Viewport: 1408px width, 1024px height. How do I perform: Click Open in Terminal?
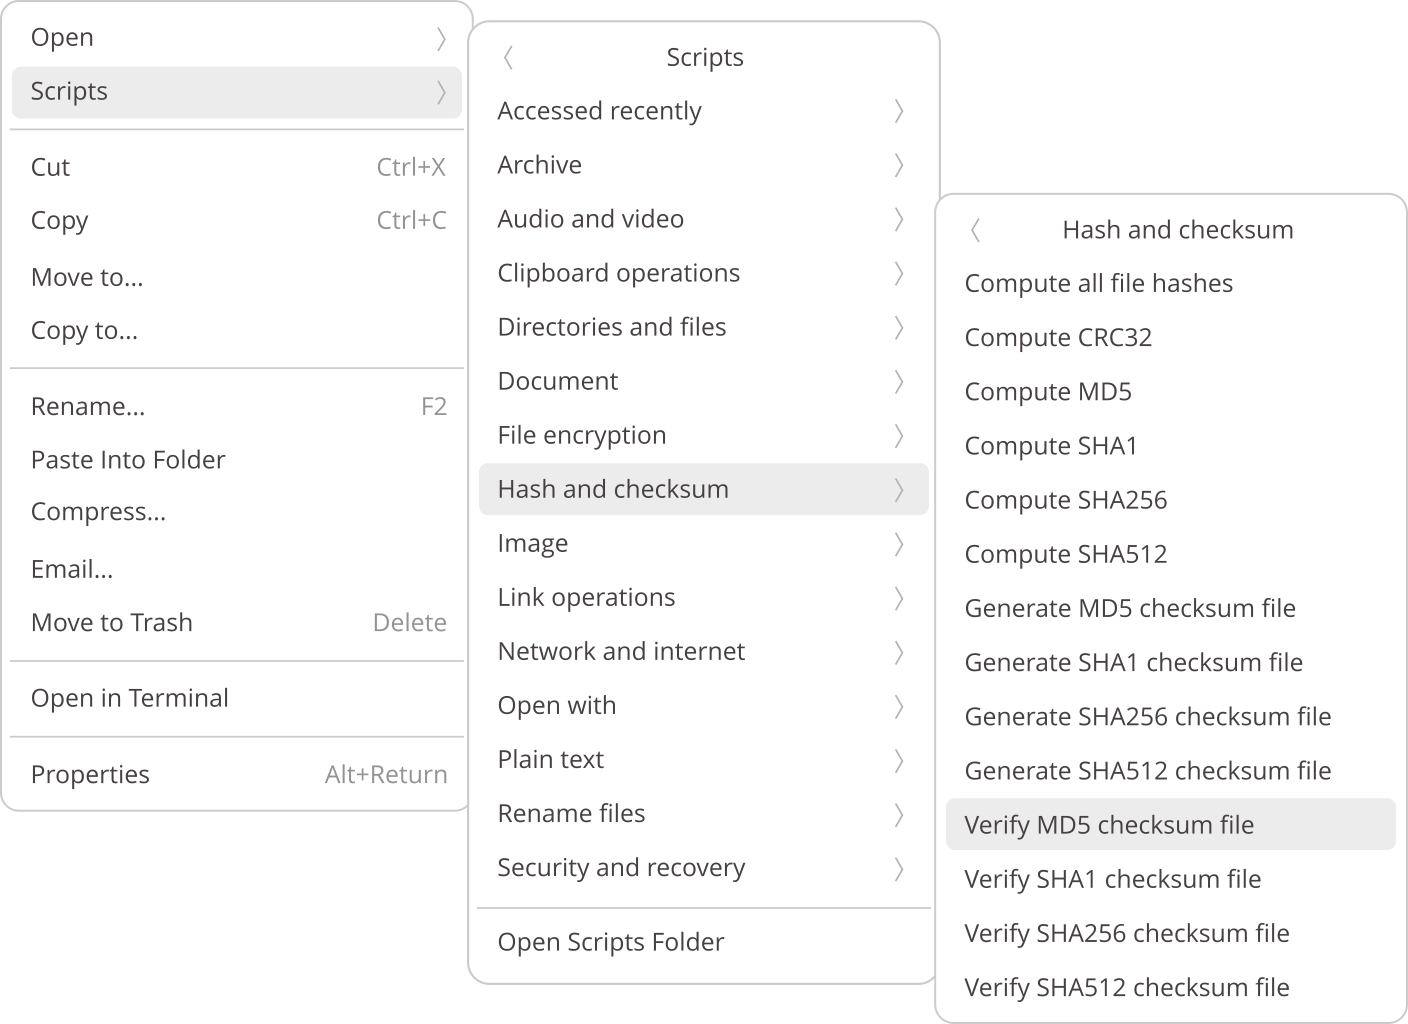pyautogui.click(x=130, y=698)
